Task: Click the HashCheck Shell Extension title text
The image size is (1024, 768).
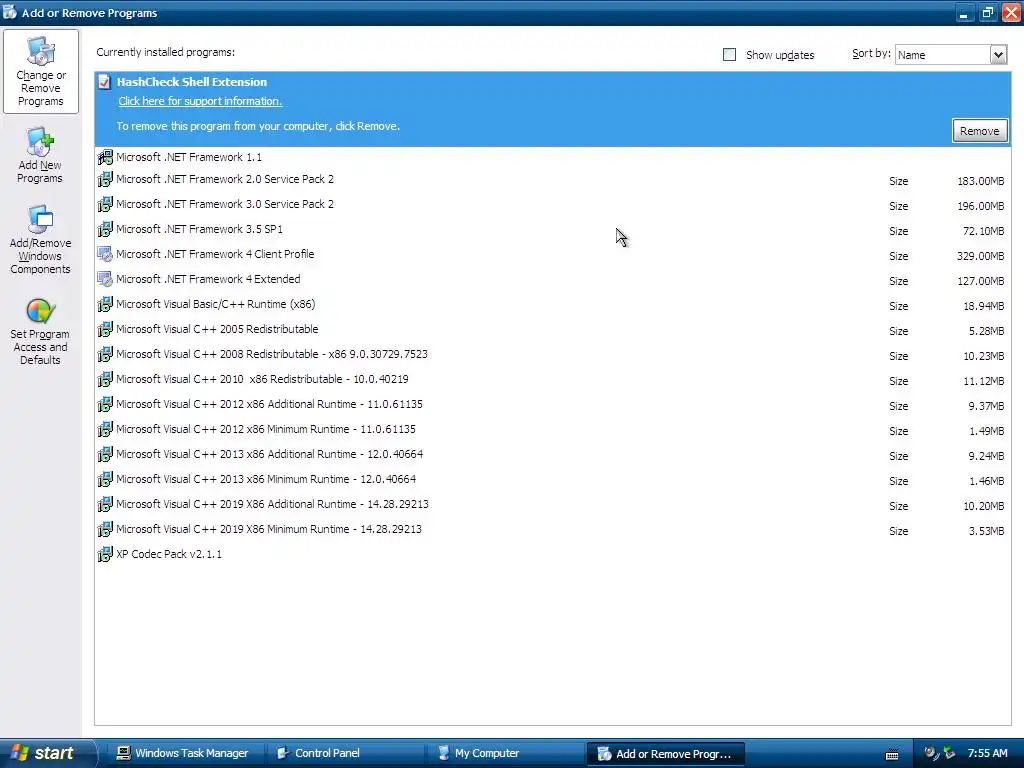Action: click(192, 82)
